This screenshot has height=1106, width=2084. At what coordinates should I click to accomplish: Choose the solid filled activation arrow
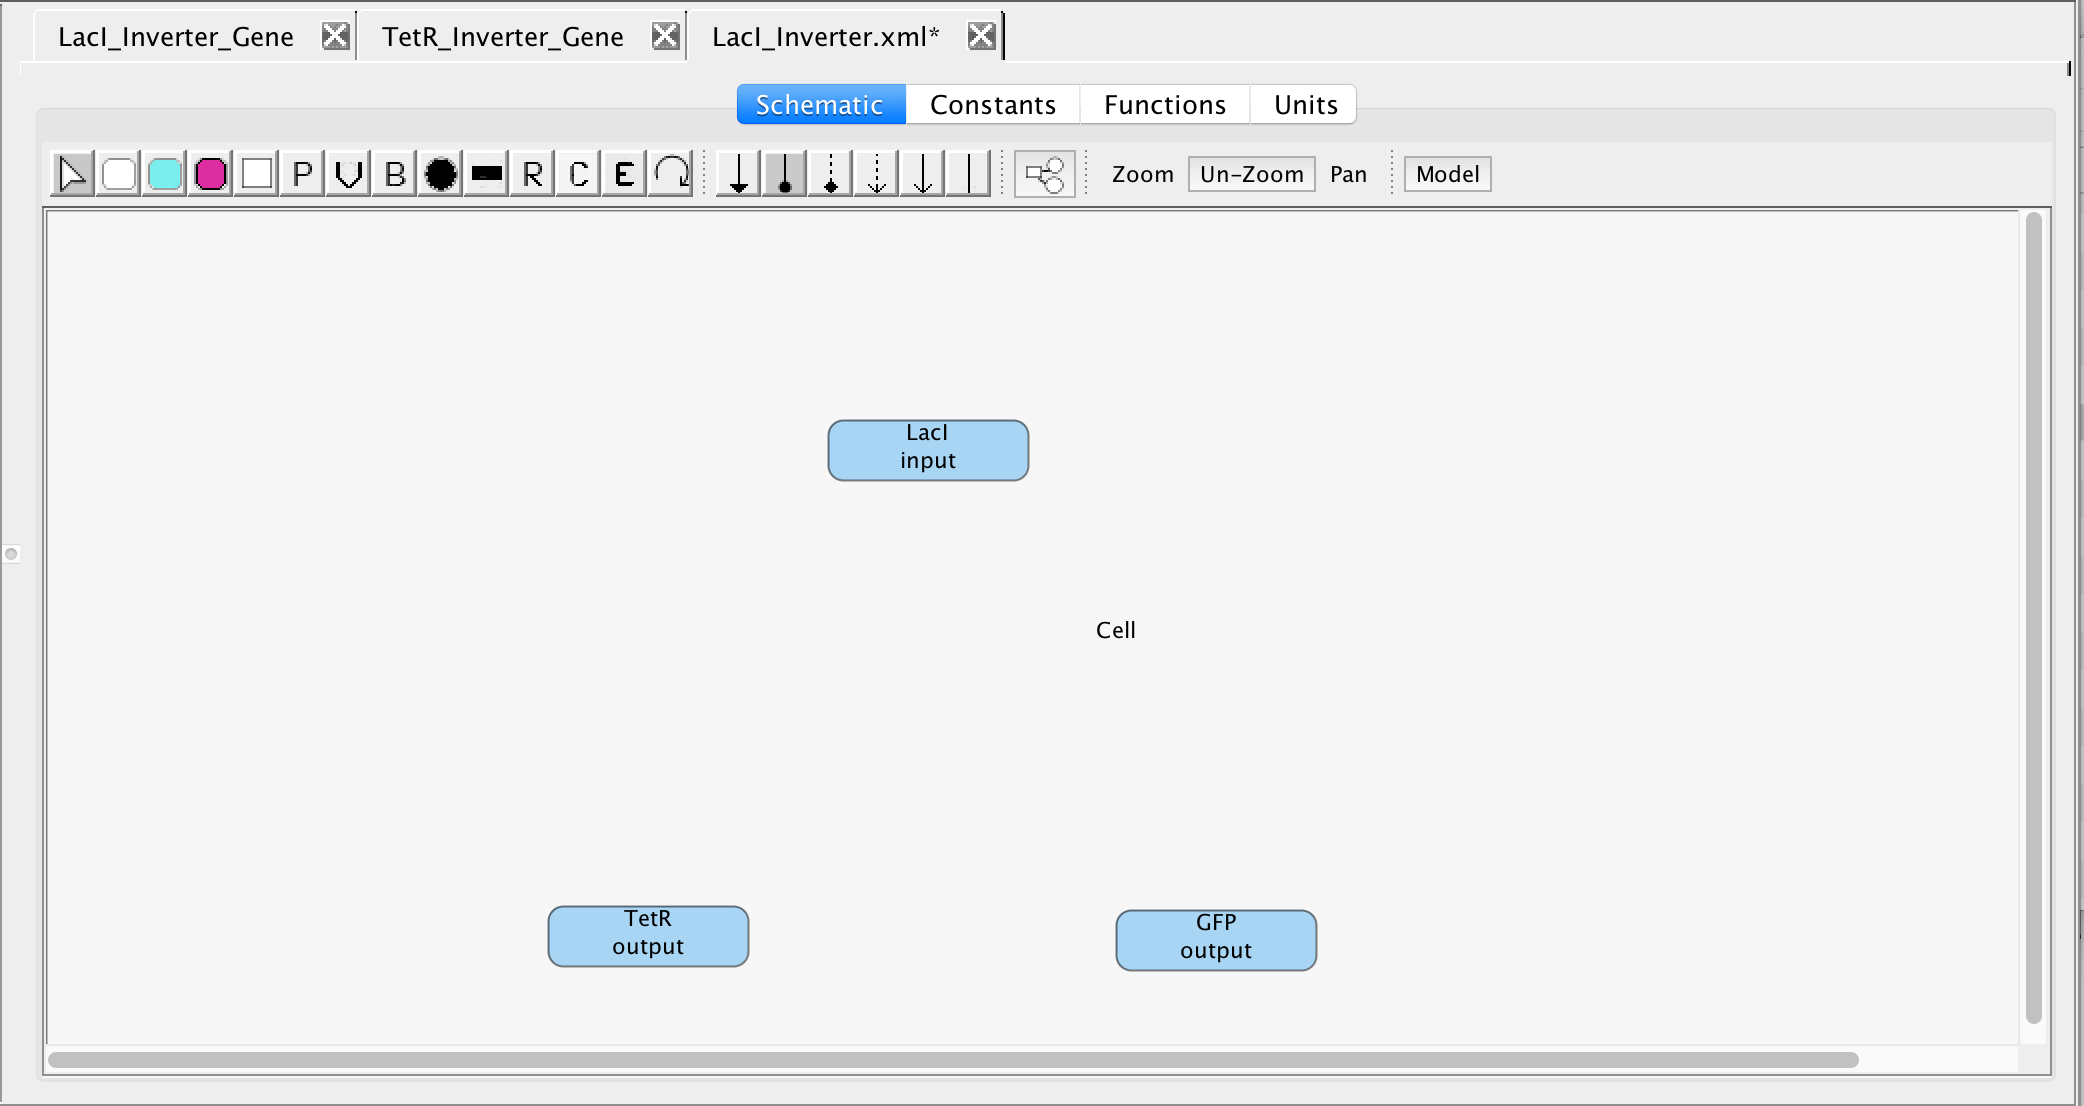click(738, 174)
